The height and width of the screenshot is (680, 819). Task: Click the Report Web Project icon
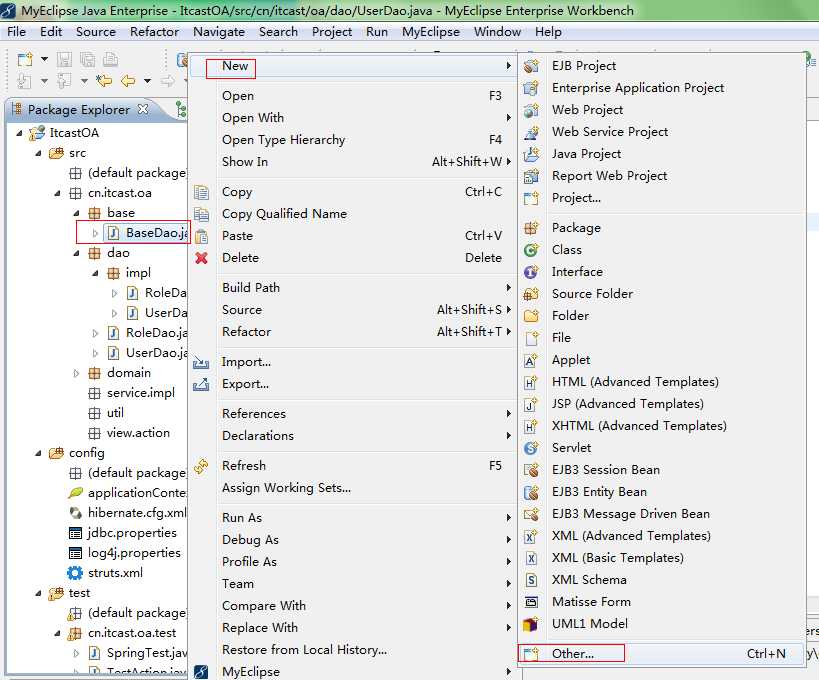tap(531, 176)
